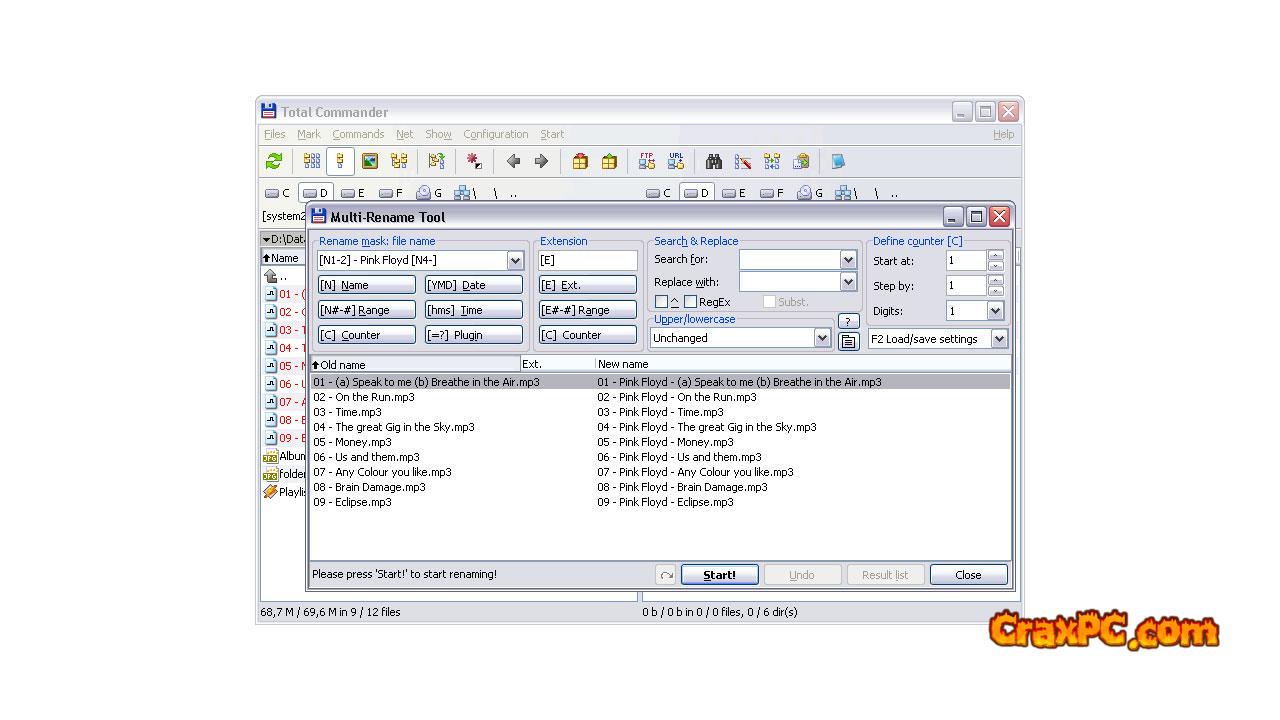
Task: Select drive G in the left panel
Action: pyautogui.click(x=430, y=193)
